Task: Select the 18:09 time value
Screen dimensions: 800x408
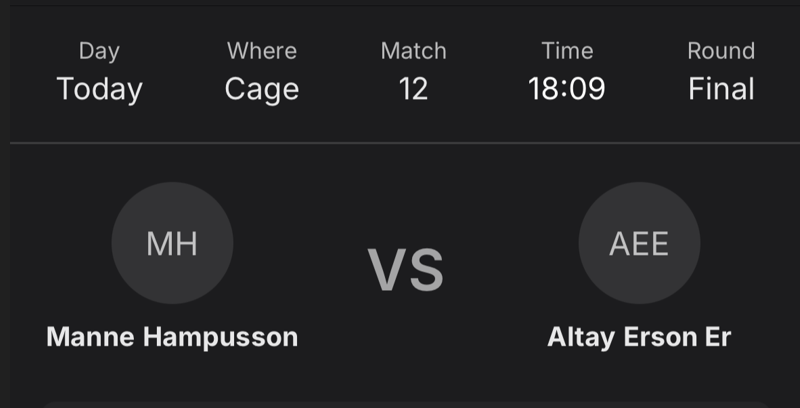Action: [x=567, y=89]
